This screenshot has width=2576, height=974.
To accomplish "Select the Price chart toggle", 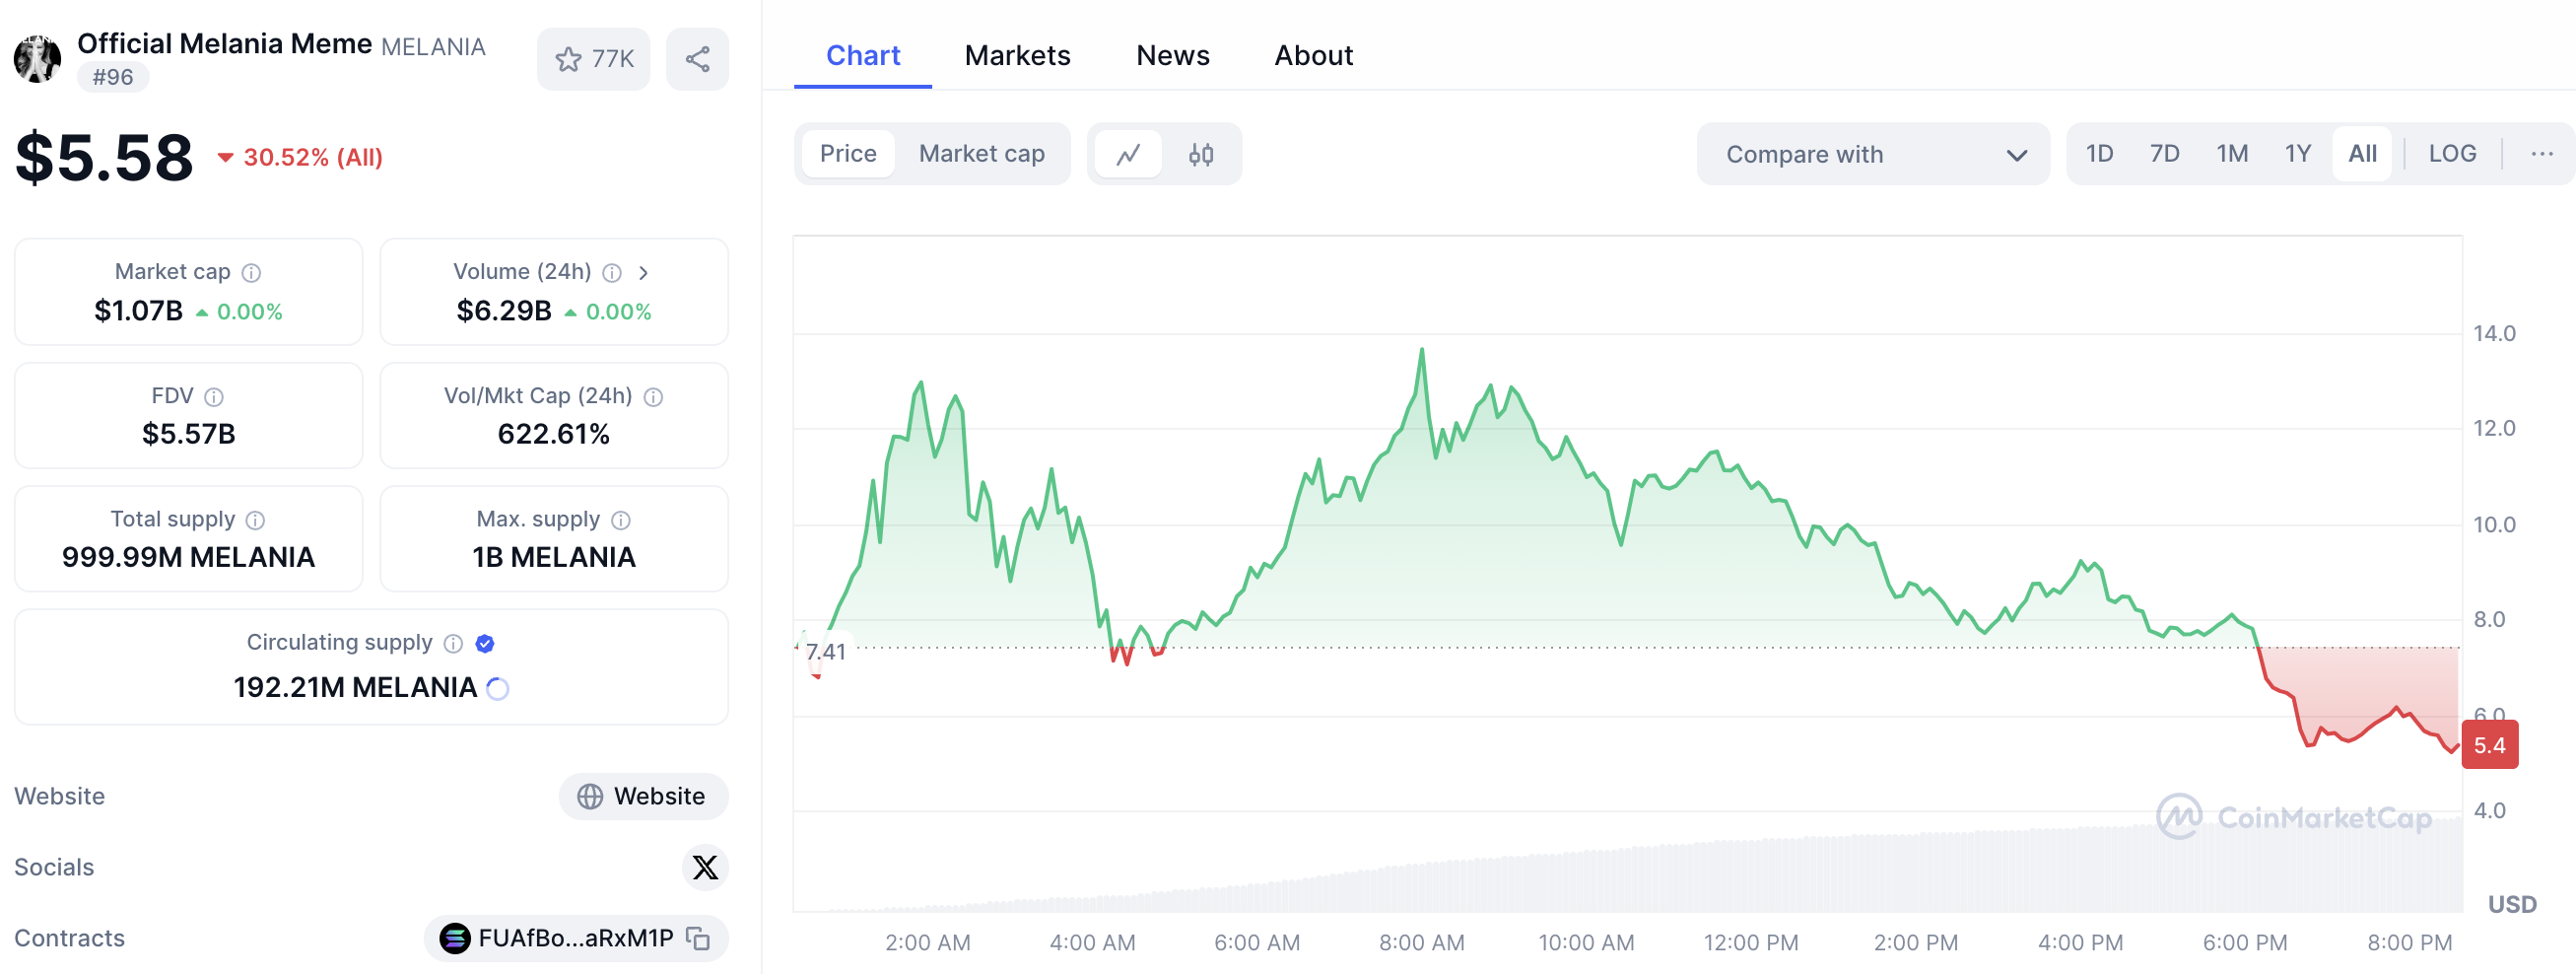I will (x=848, y=154).
